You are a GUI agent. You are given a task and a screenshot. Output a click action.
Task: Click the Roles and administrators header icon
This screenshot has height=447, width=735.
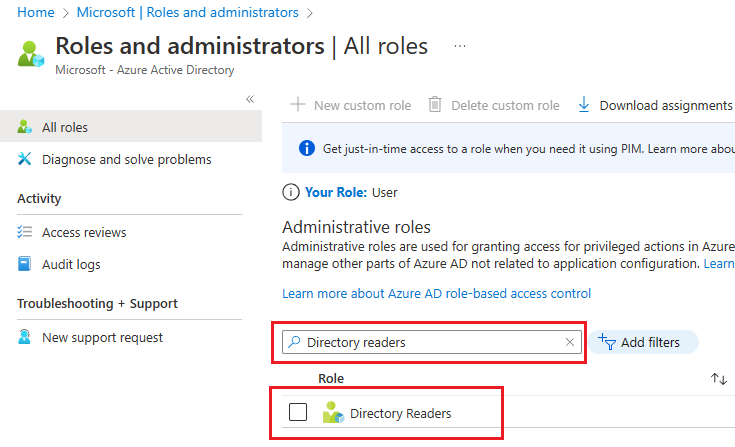(x=31, y=53)
